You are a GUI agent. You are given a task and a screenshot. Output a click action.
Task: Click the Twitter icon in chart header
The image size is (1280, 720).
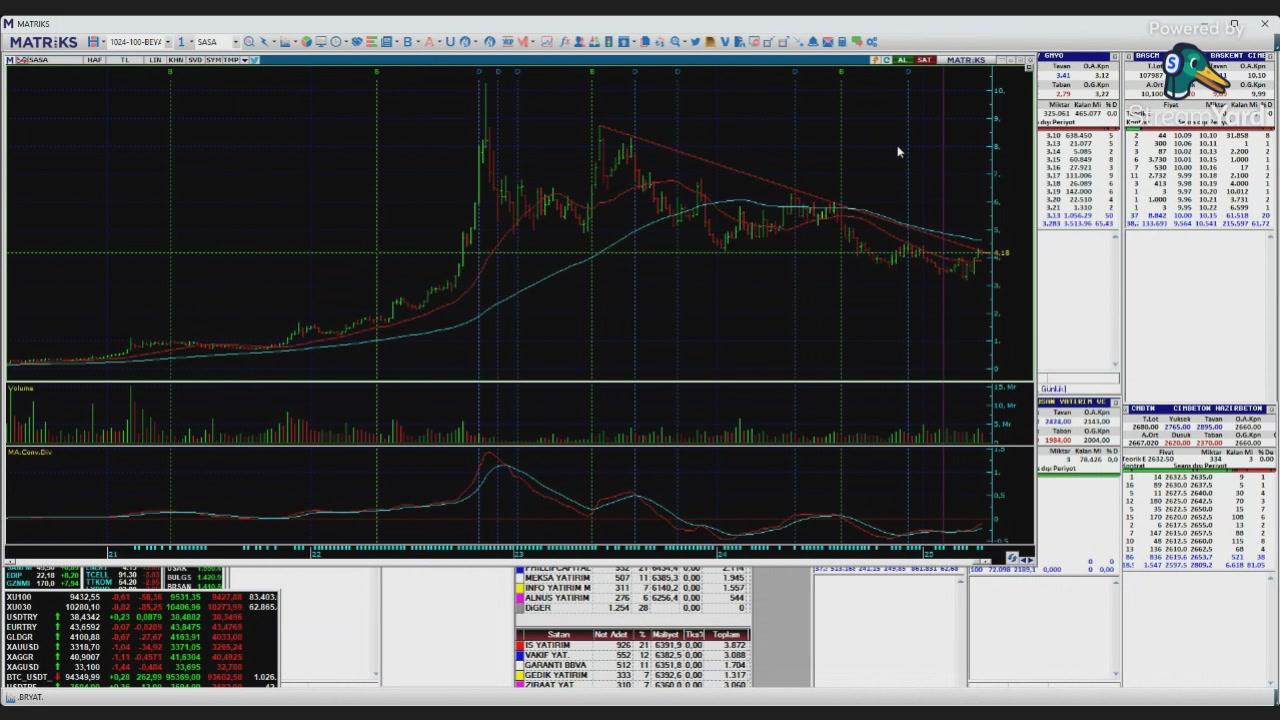[255, 60]
